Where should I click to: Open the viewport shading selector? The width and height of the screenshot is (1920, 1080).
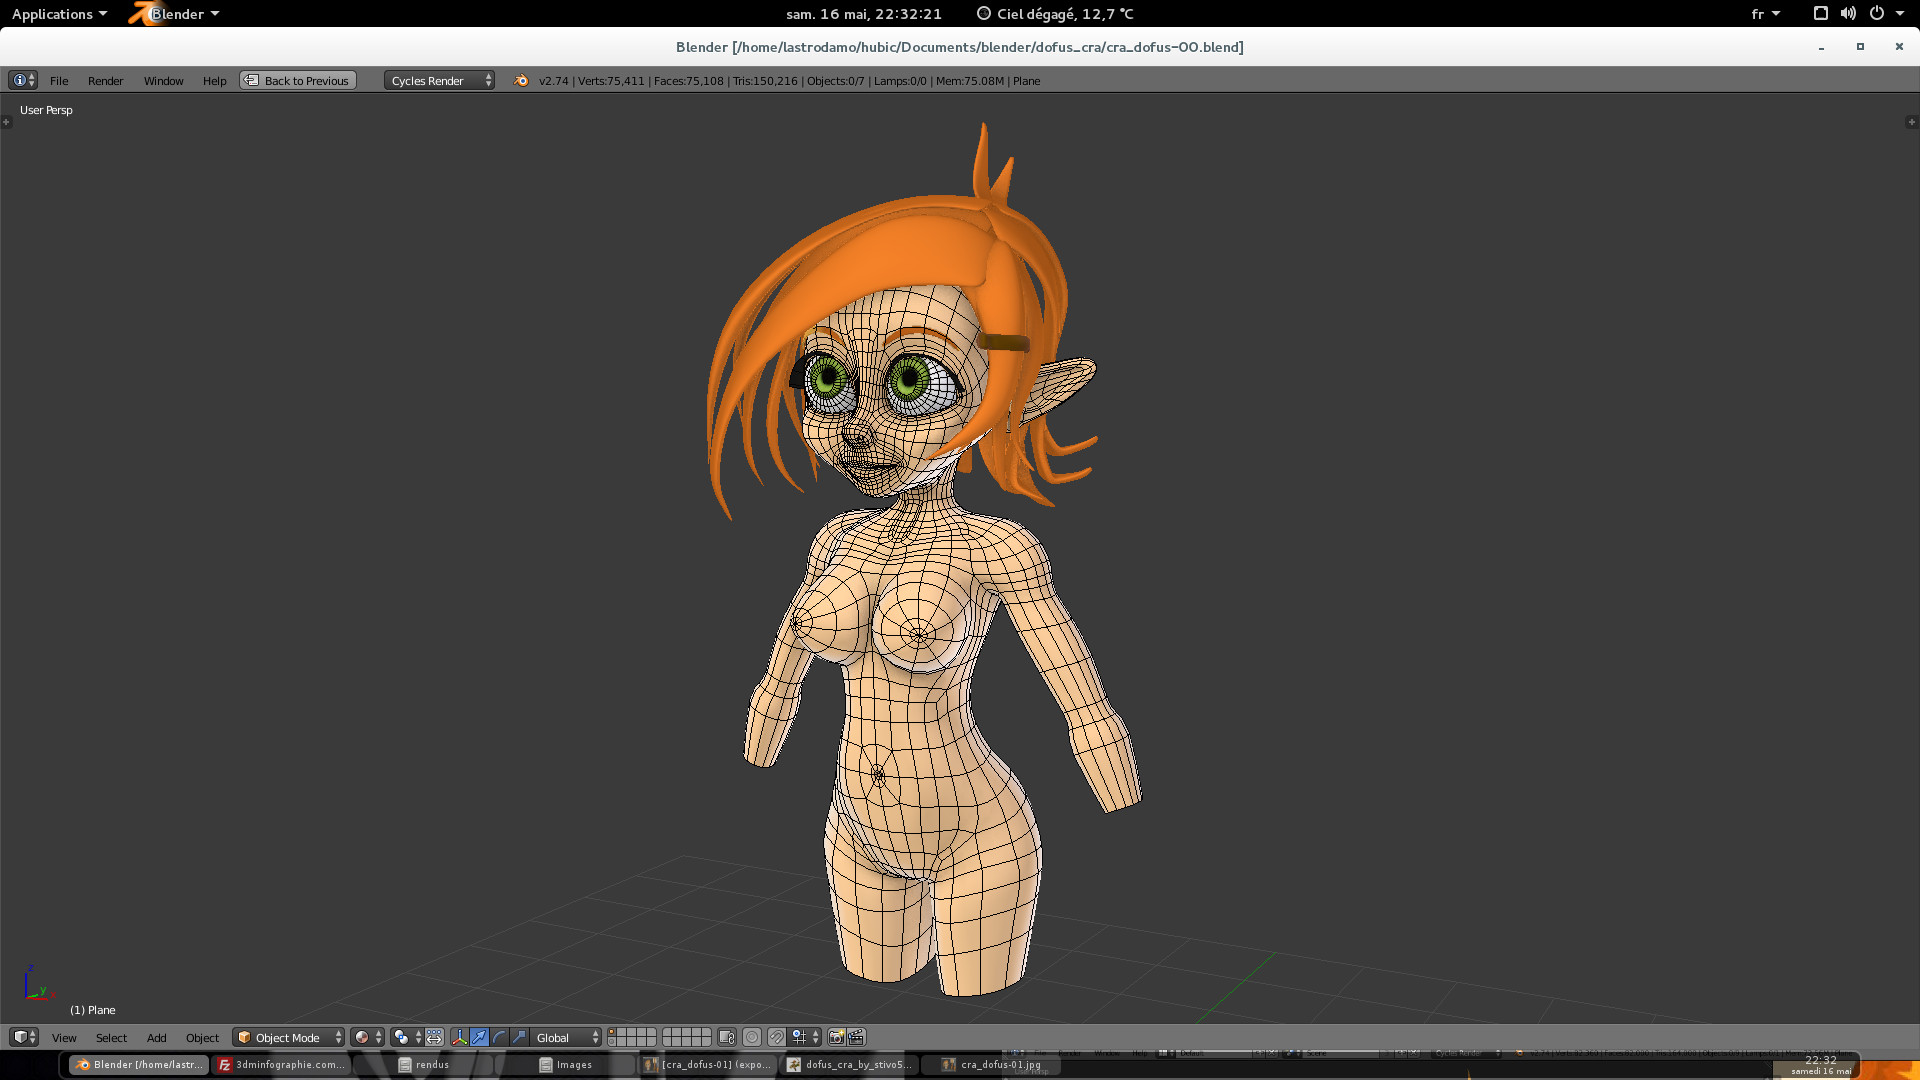click(x=367, y=1037)
